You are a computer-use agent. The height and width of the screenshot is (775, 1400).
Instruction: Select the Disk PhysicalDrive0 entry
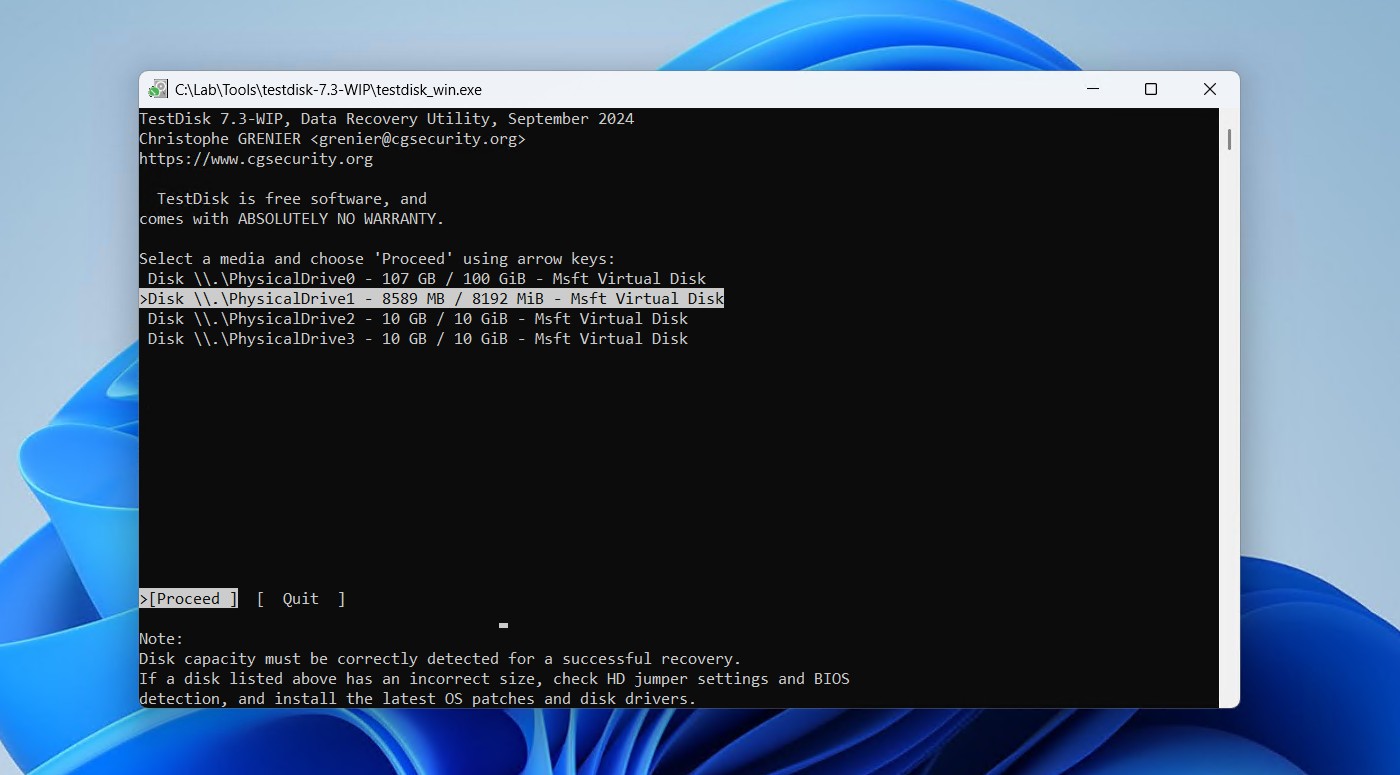coord(422,278)
